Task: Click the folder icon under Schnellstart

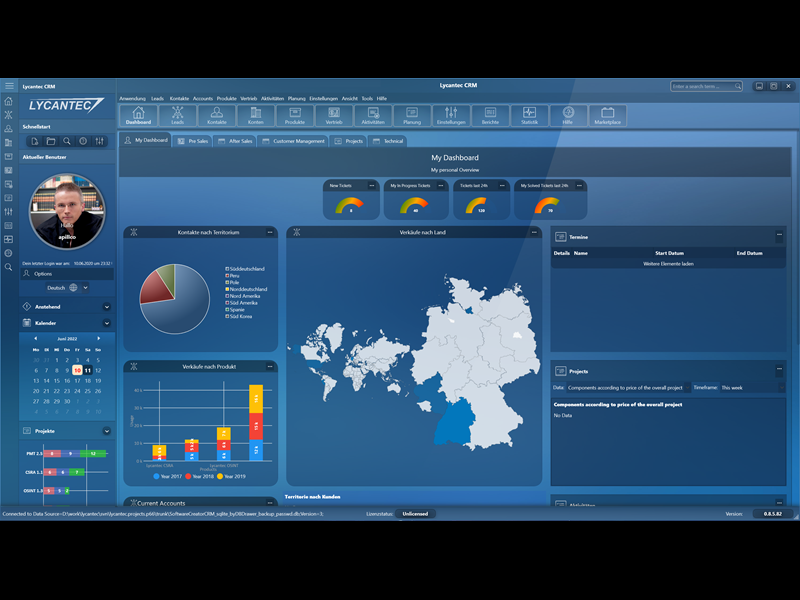Action: 51,141
